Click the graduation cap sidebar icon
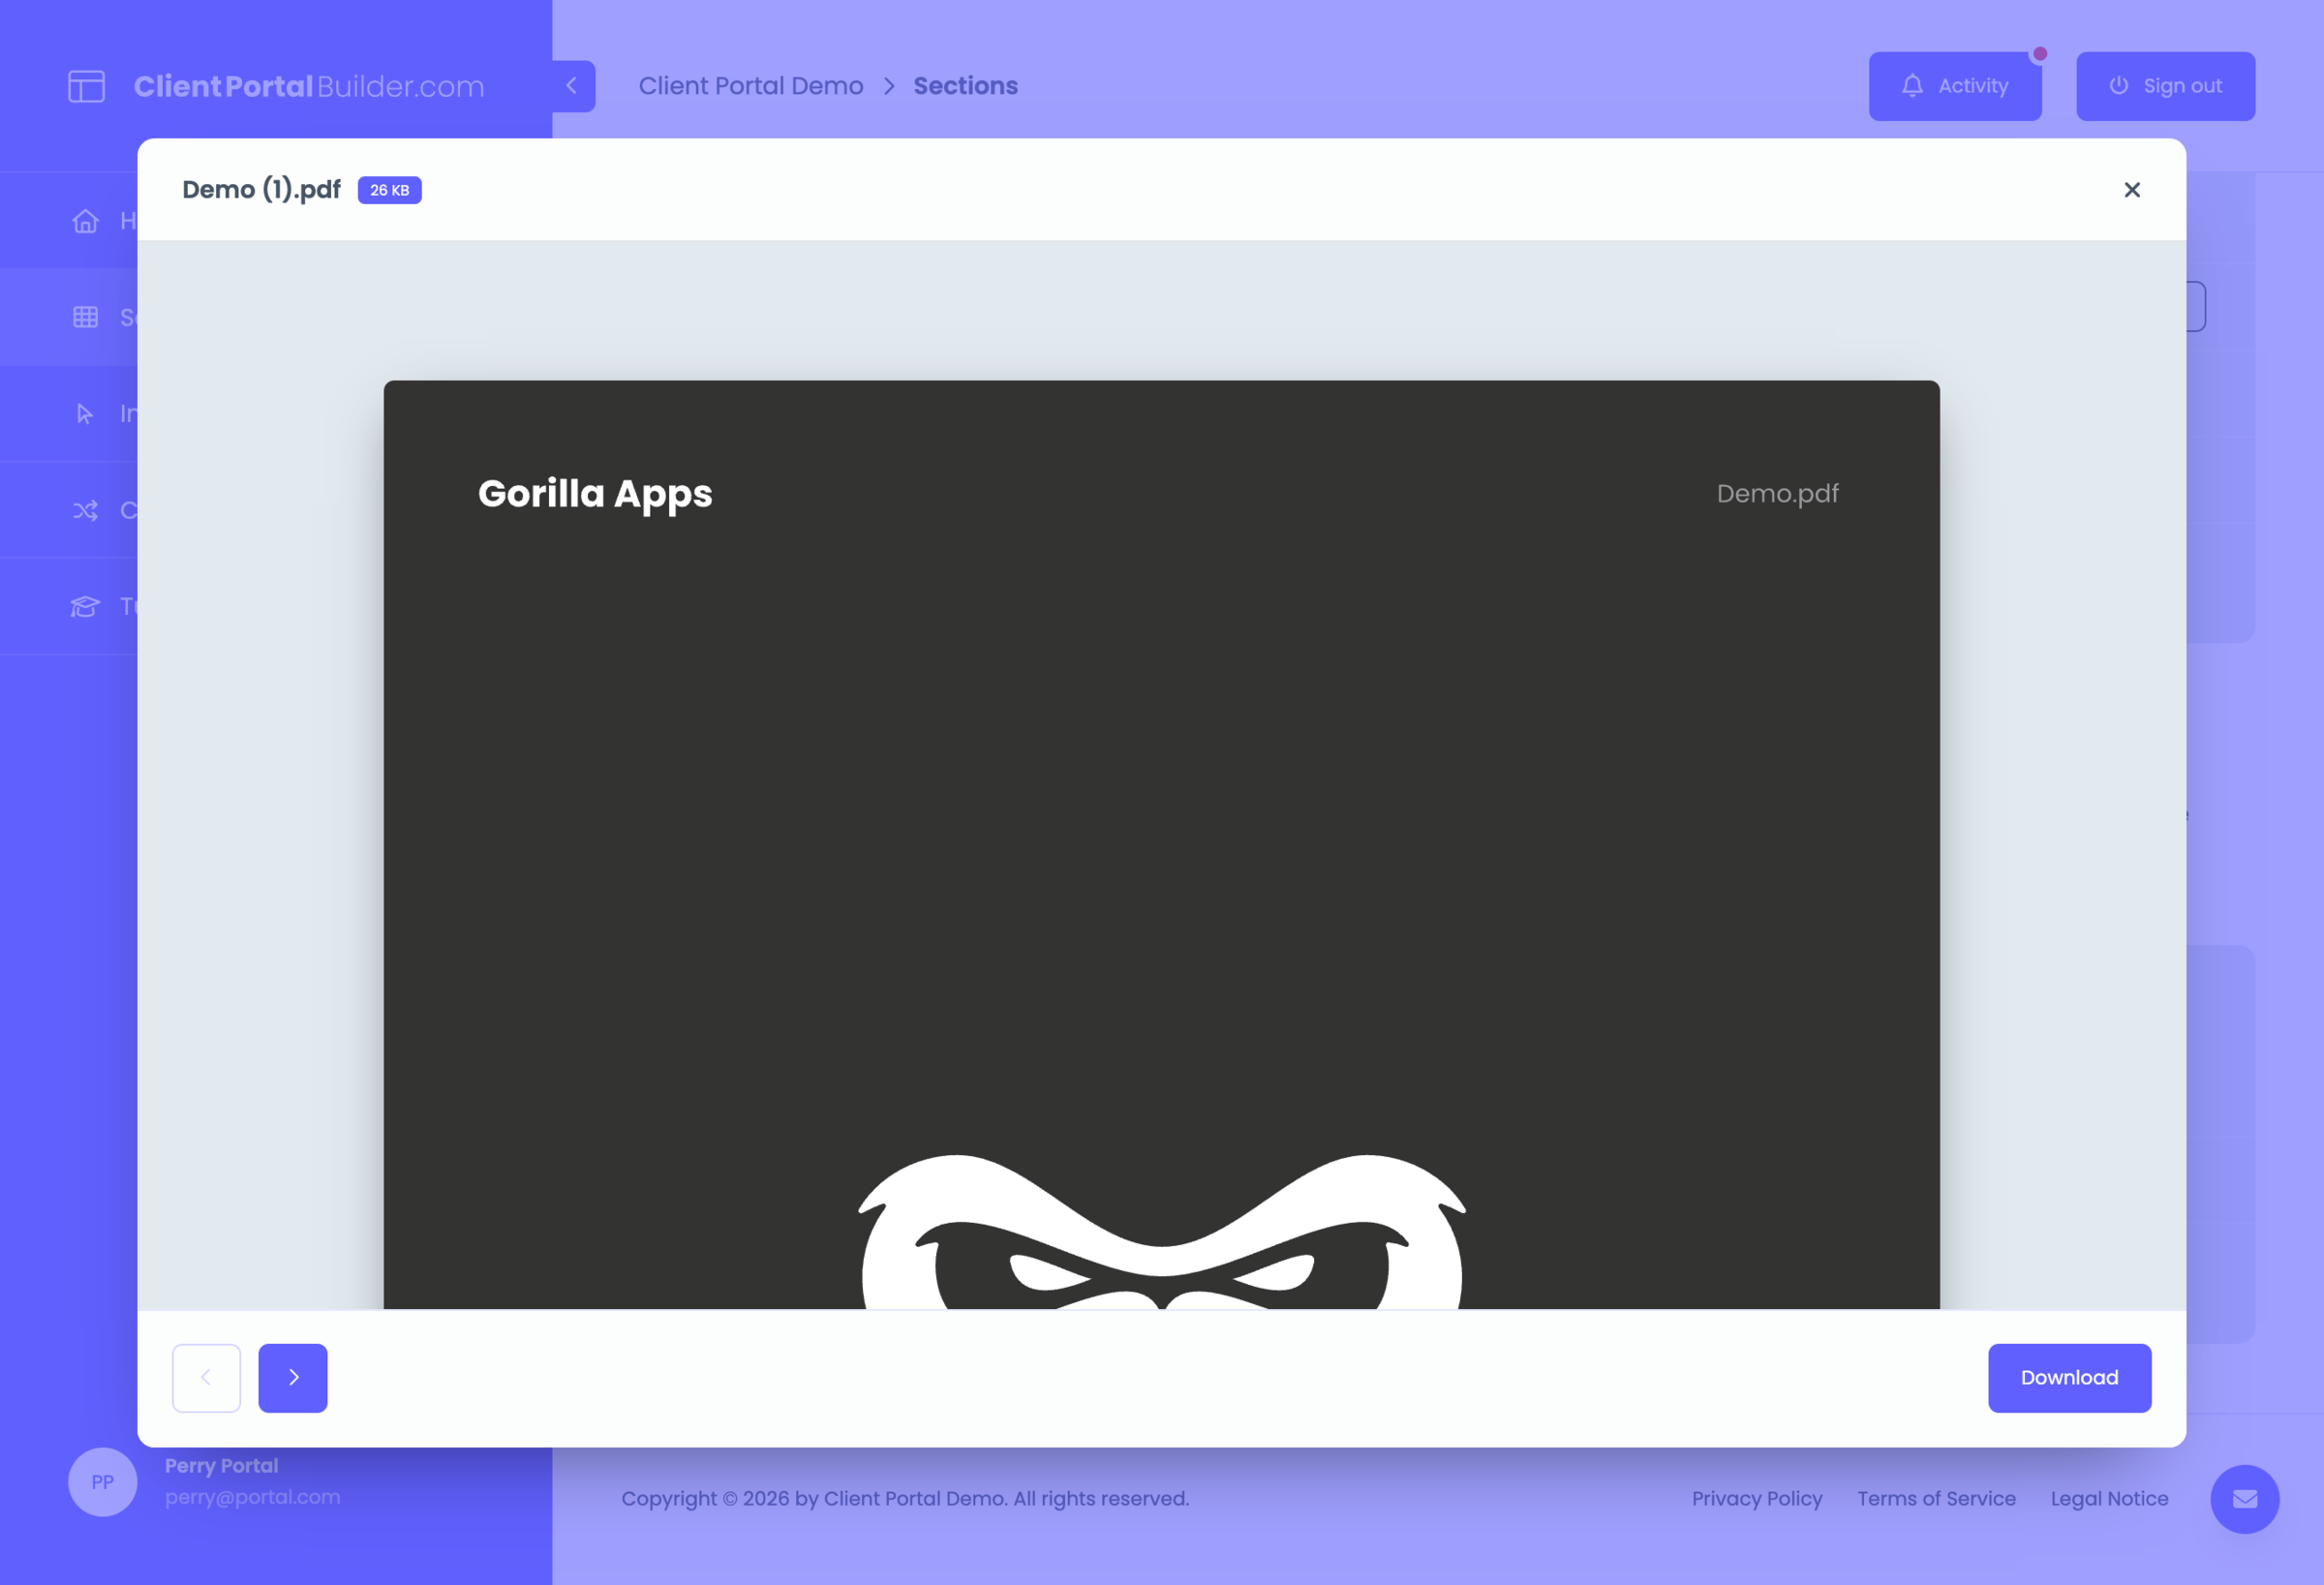Viewport: 2324px width, 1585px height. click(x=86, y=606)
